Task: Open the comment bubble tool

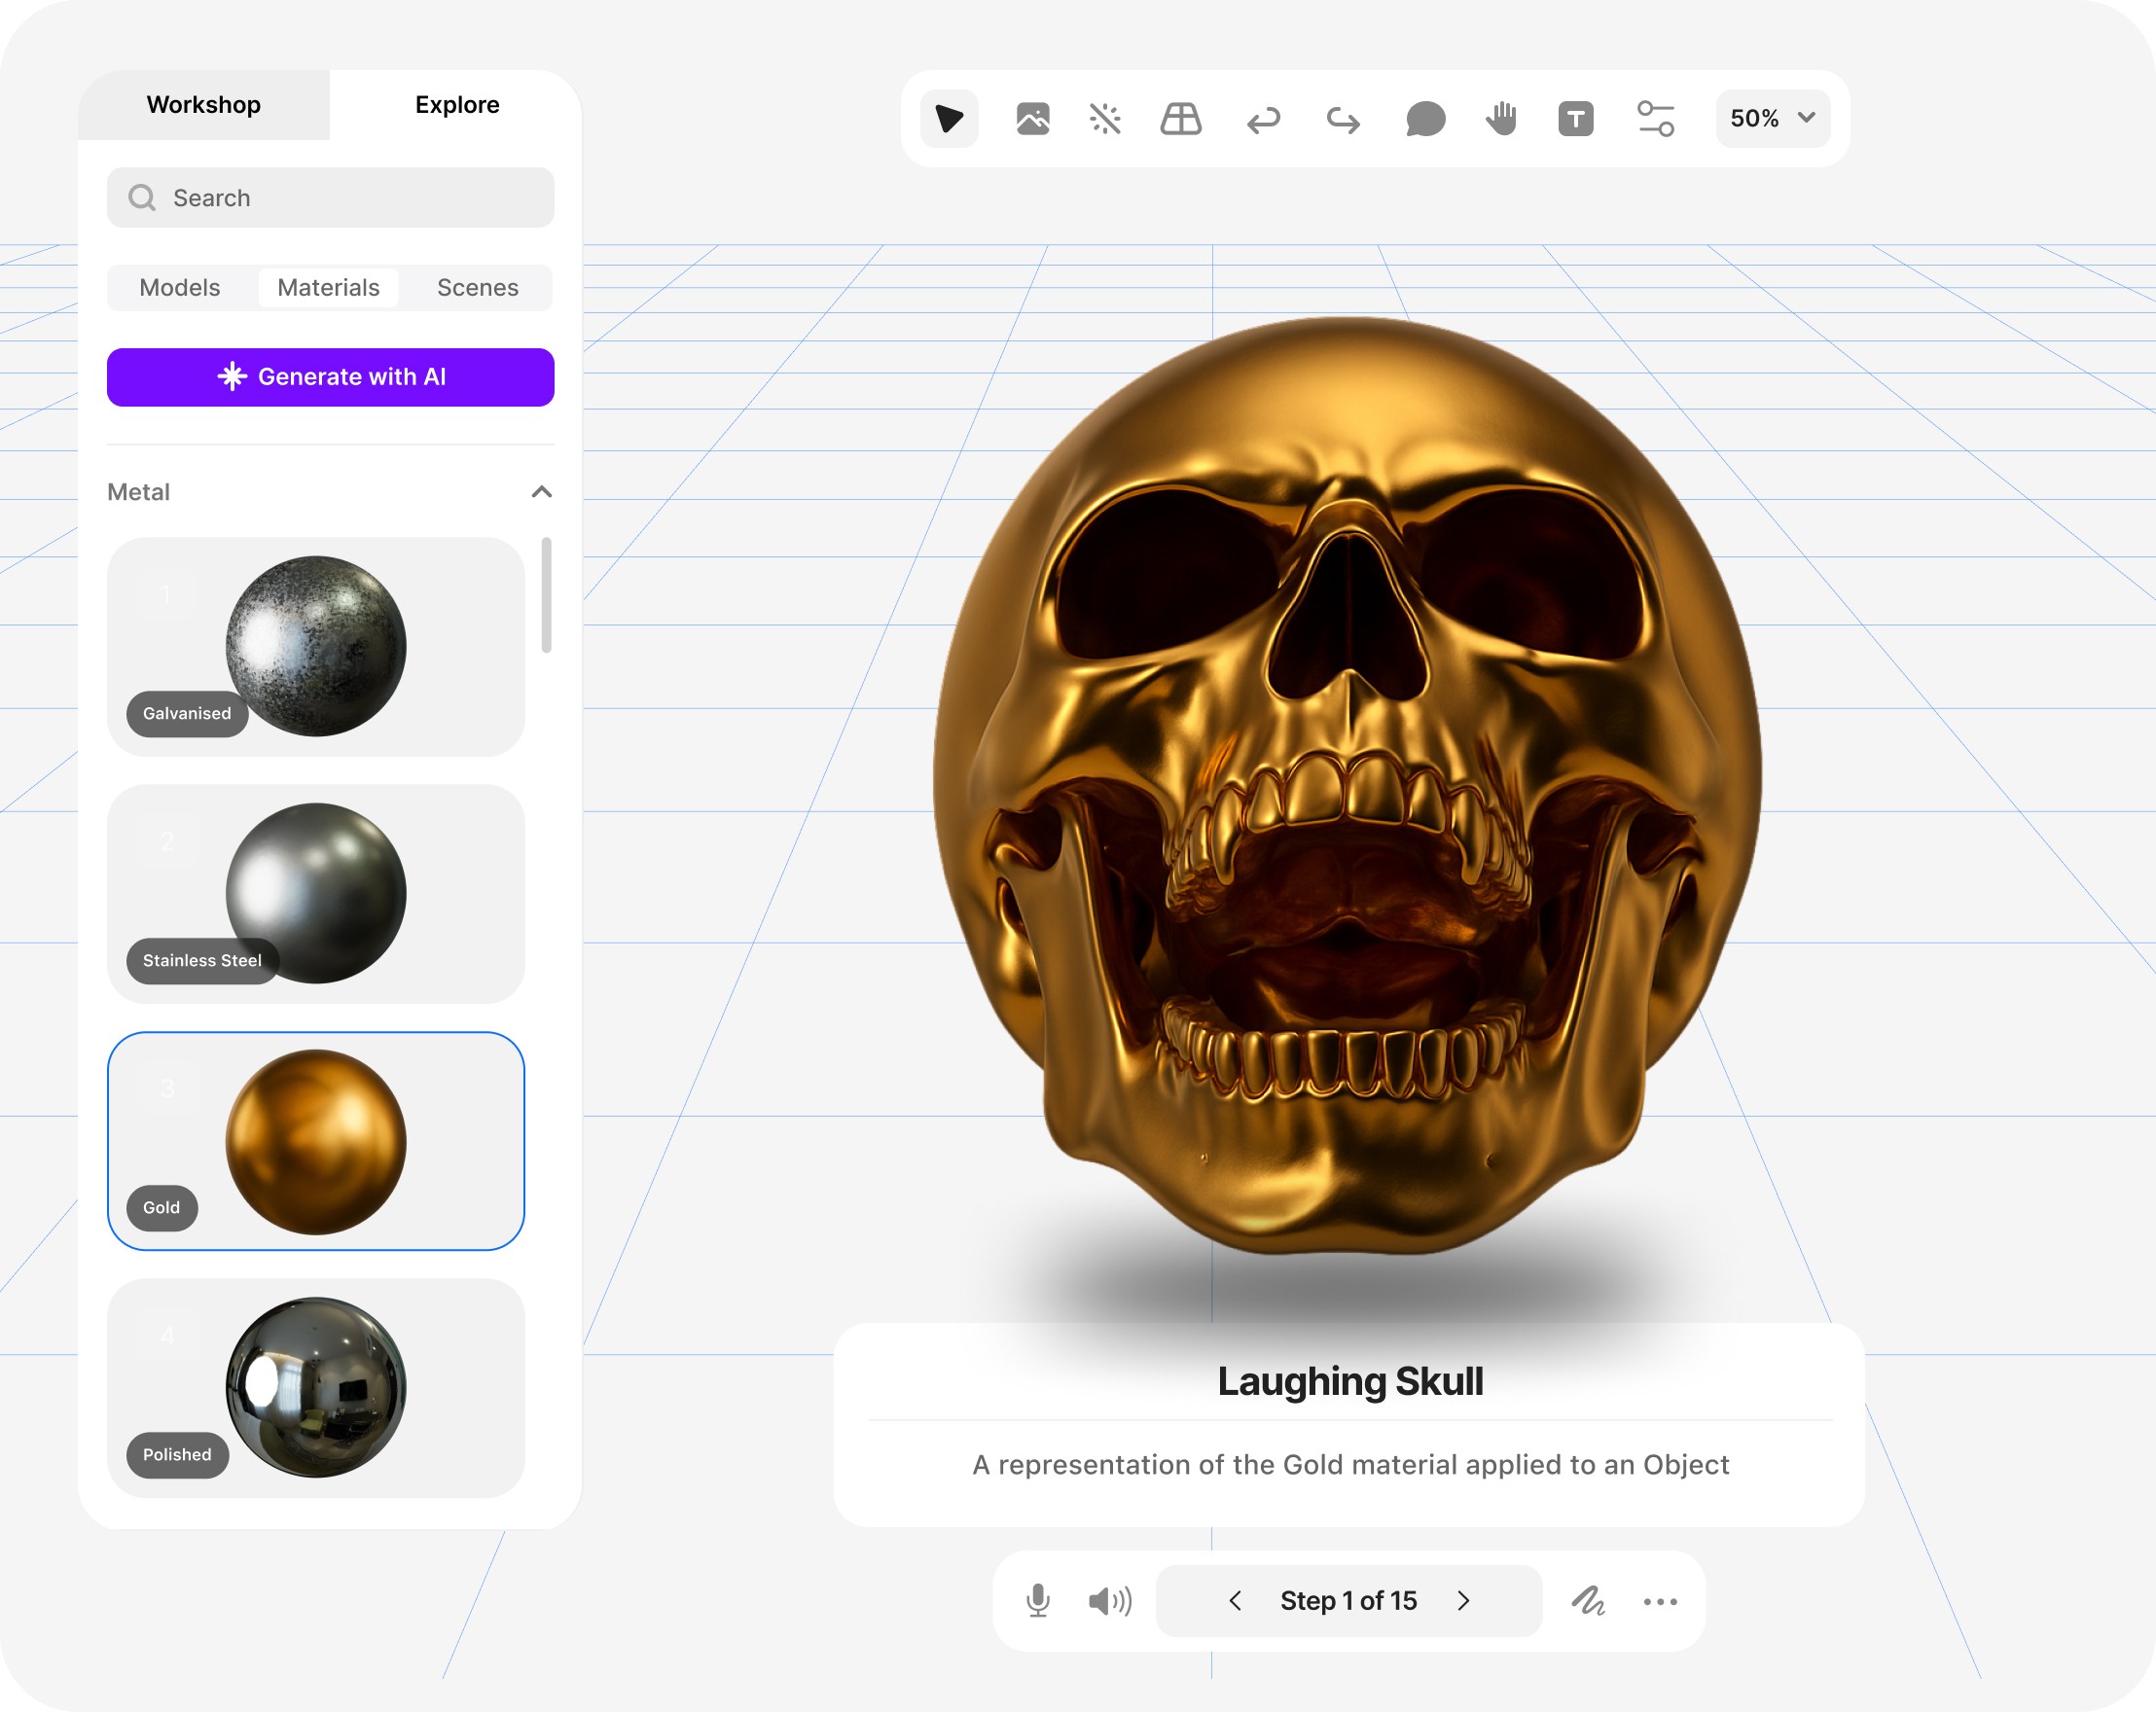Action: point(1425,119)
